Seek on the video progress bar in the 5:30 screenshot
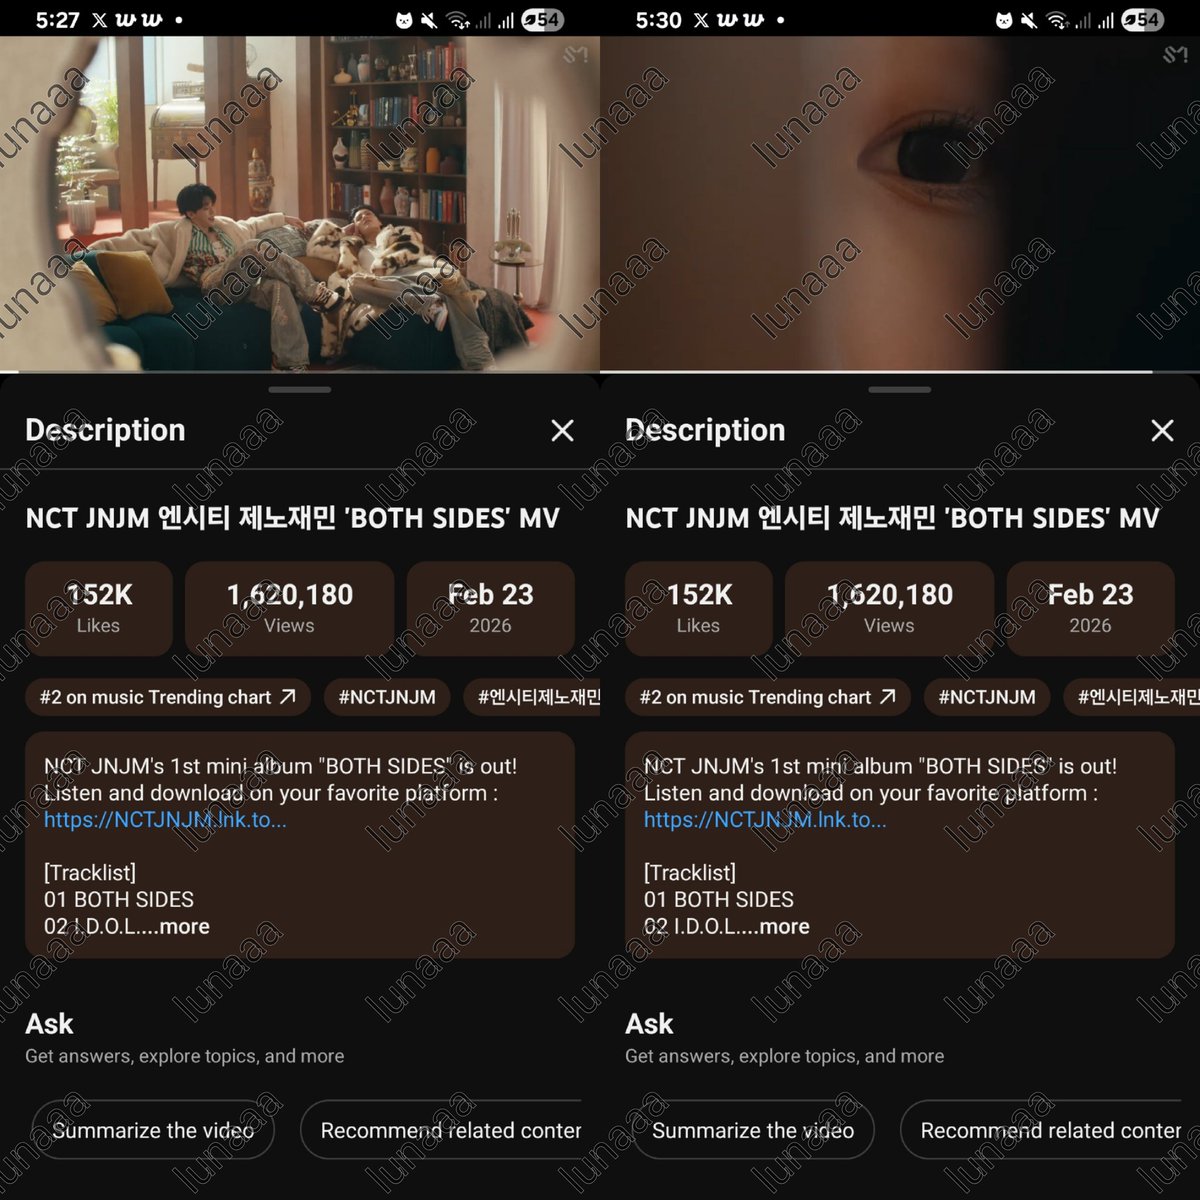 (x=900, y=372)
